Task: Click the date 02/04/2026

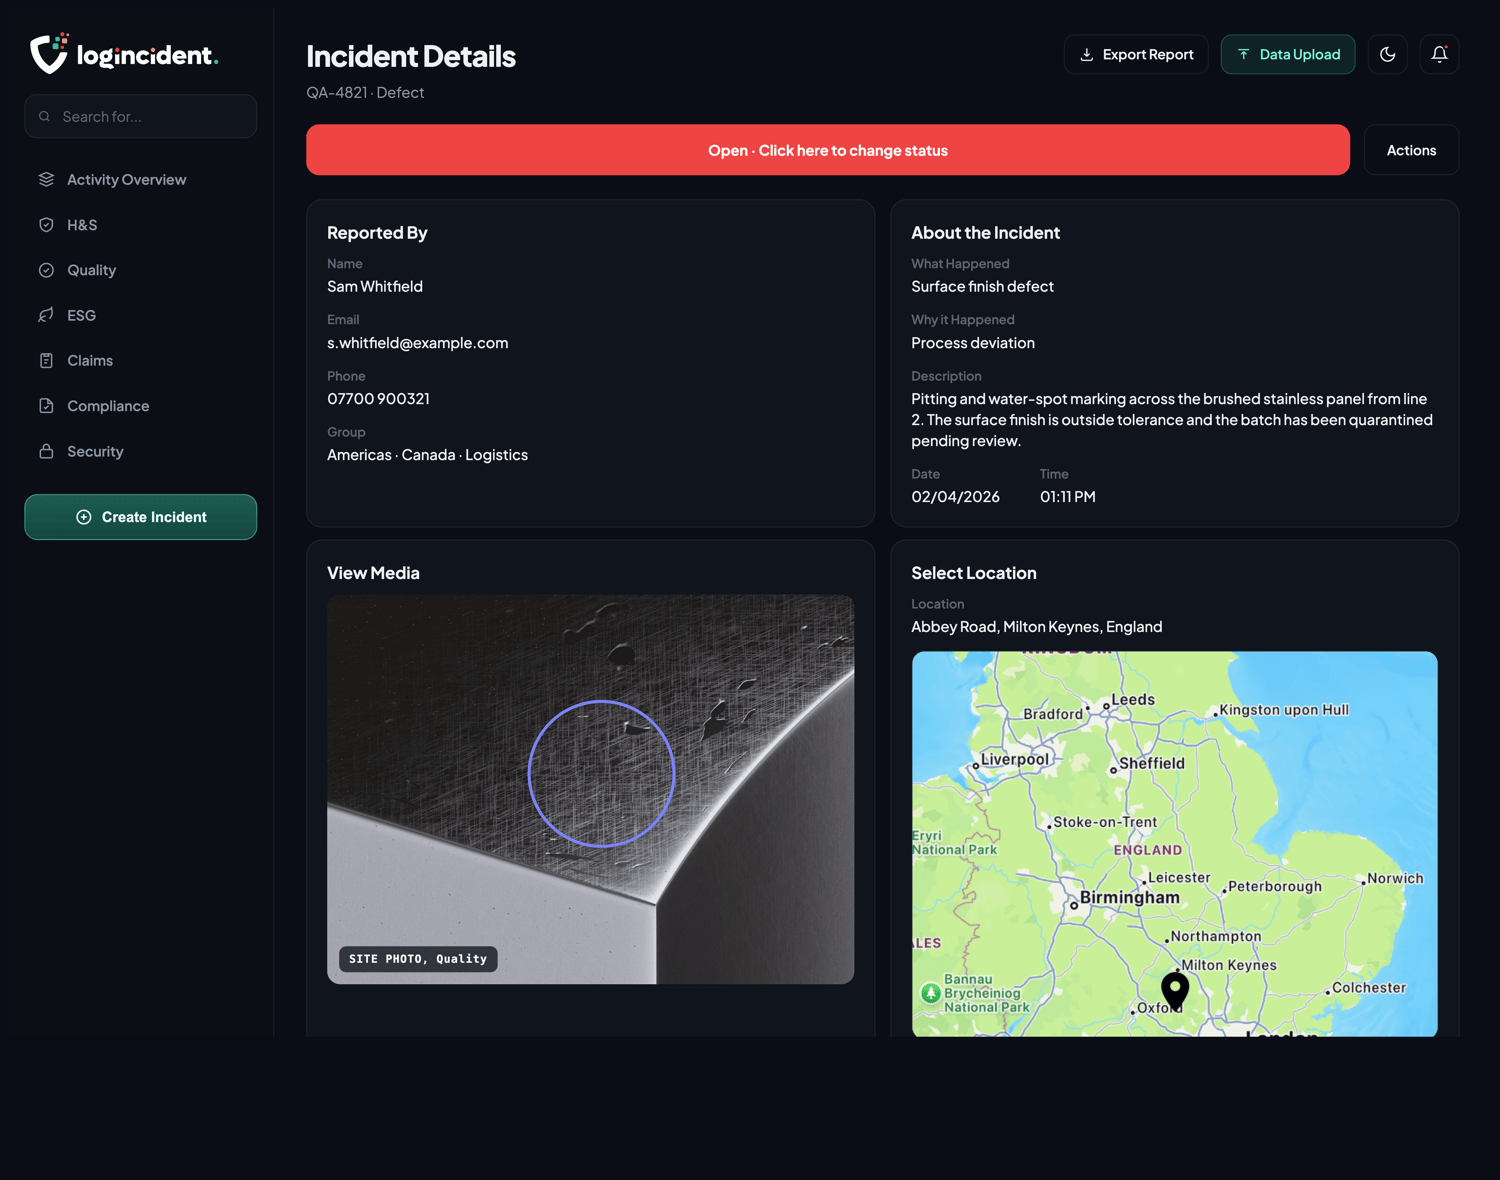Action: [x=956, y=497]
